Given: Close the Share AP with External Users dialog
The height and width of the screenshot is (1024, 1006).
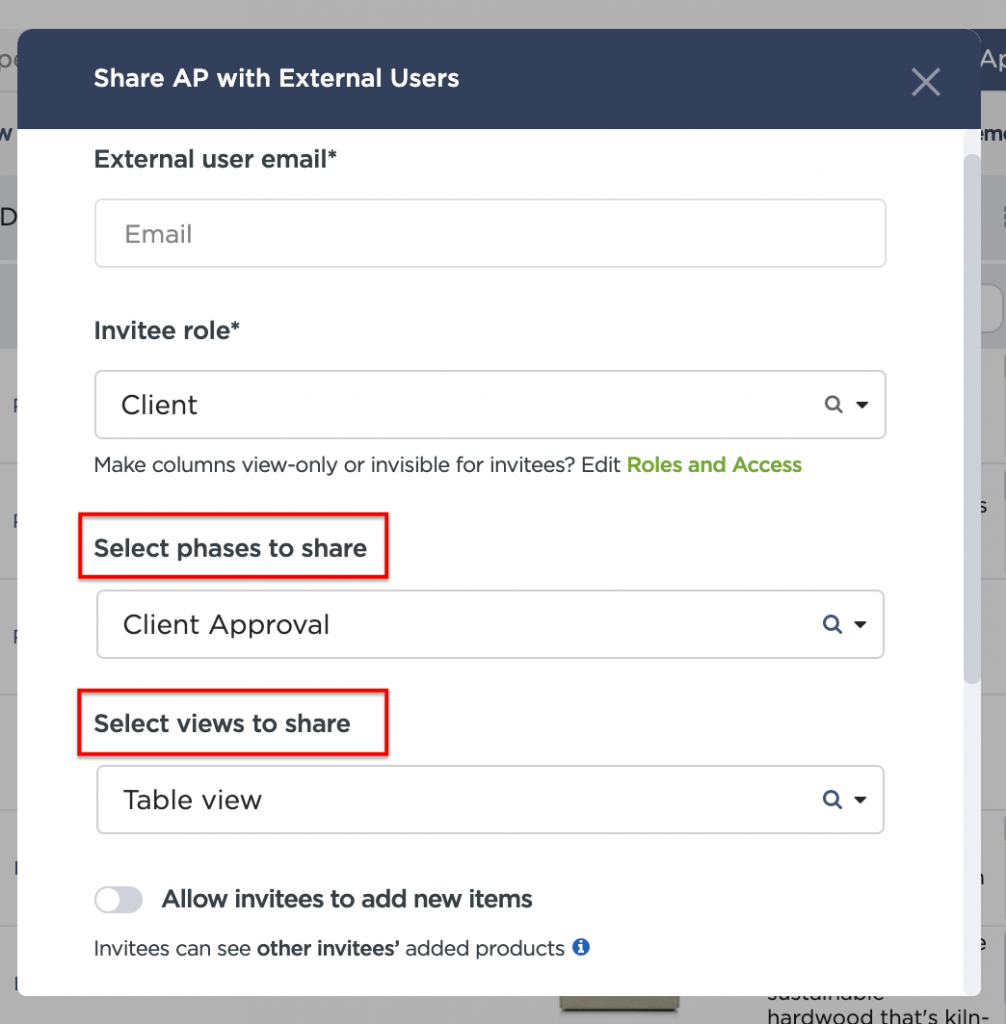Looking at the screenshot, I should (x=926, y=82).
